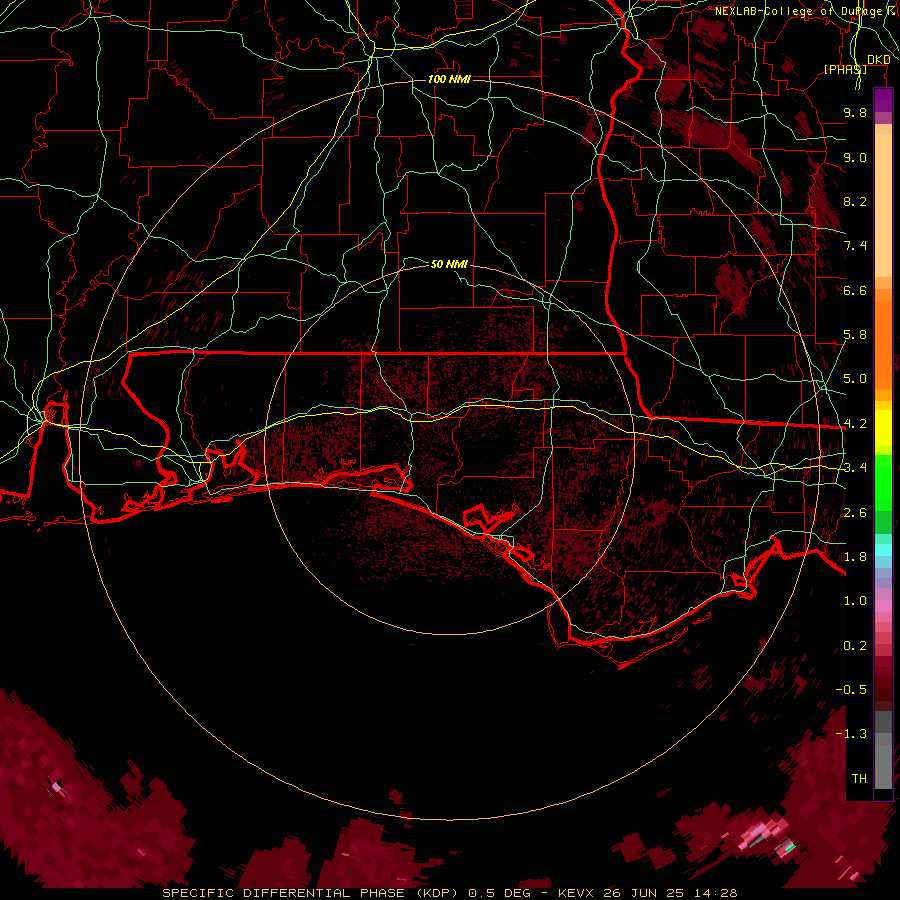Select the 5.0 value on the color scale
This screenshot has height=900, width=900.
tap(855, 379)
